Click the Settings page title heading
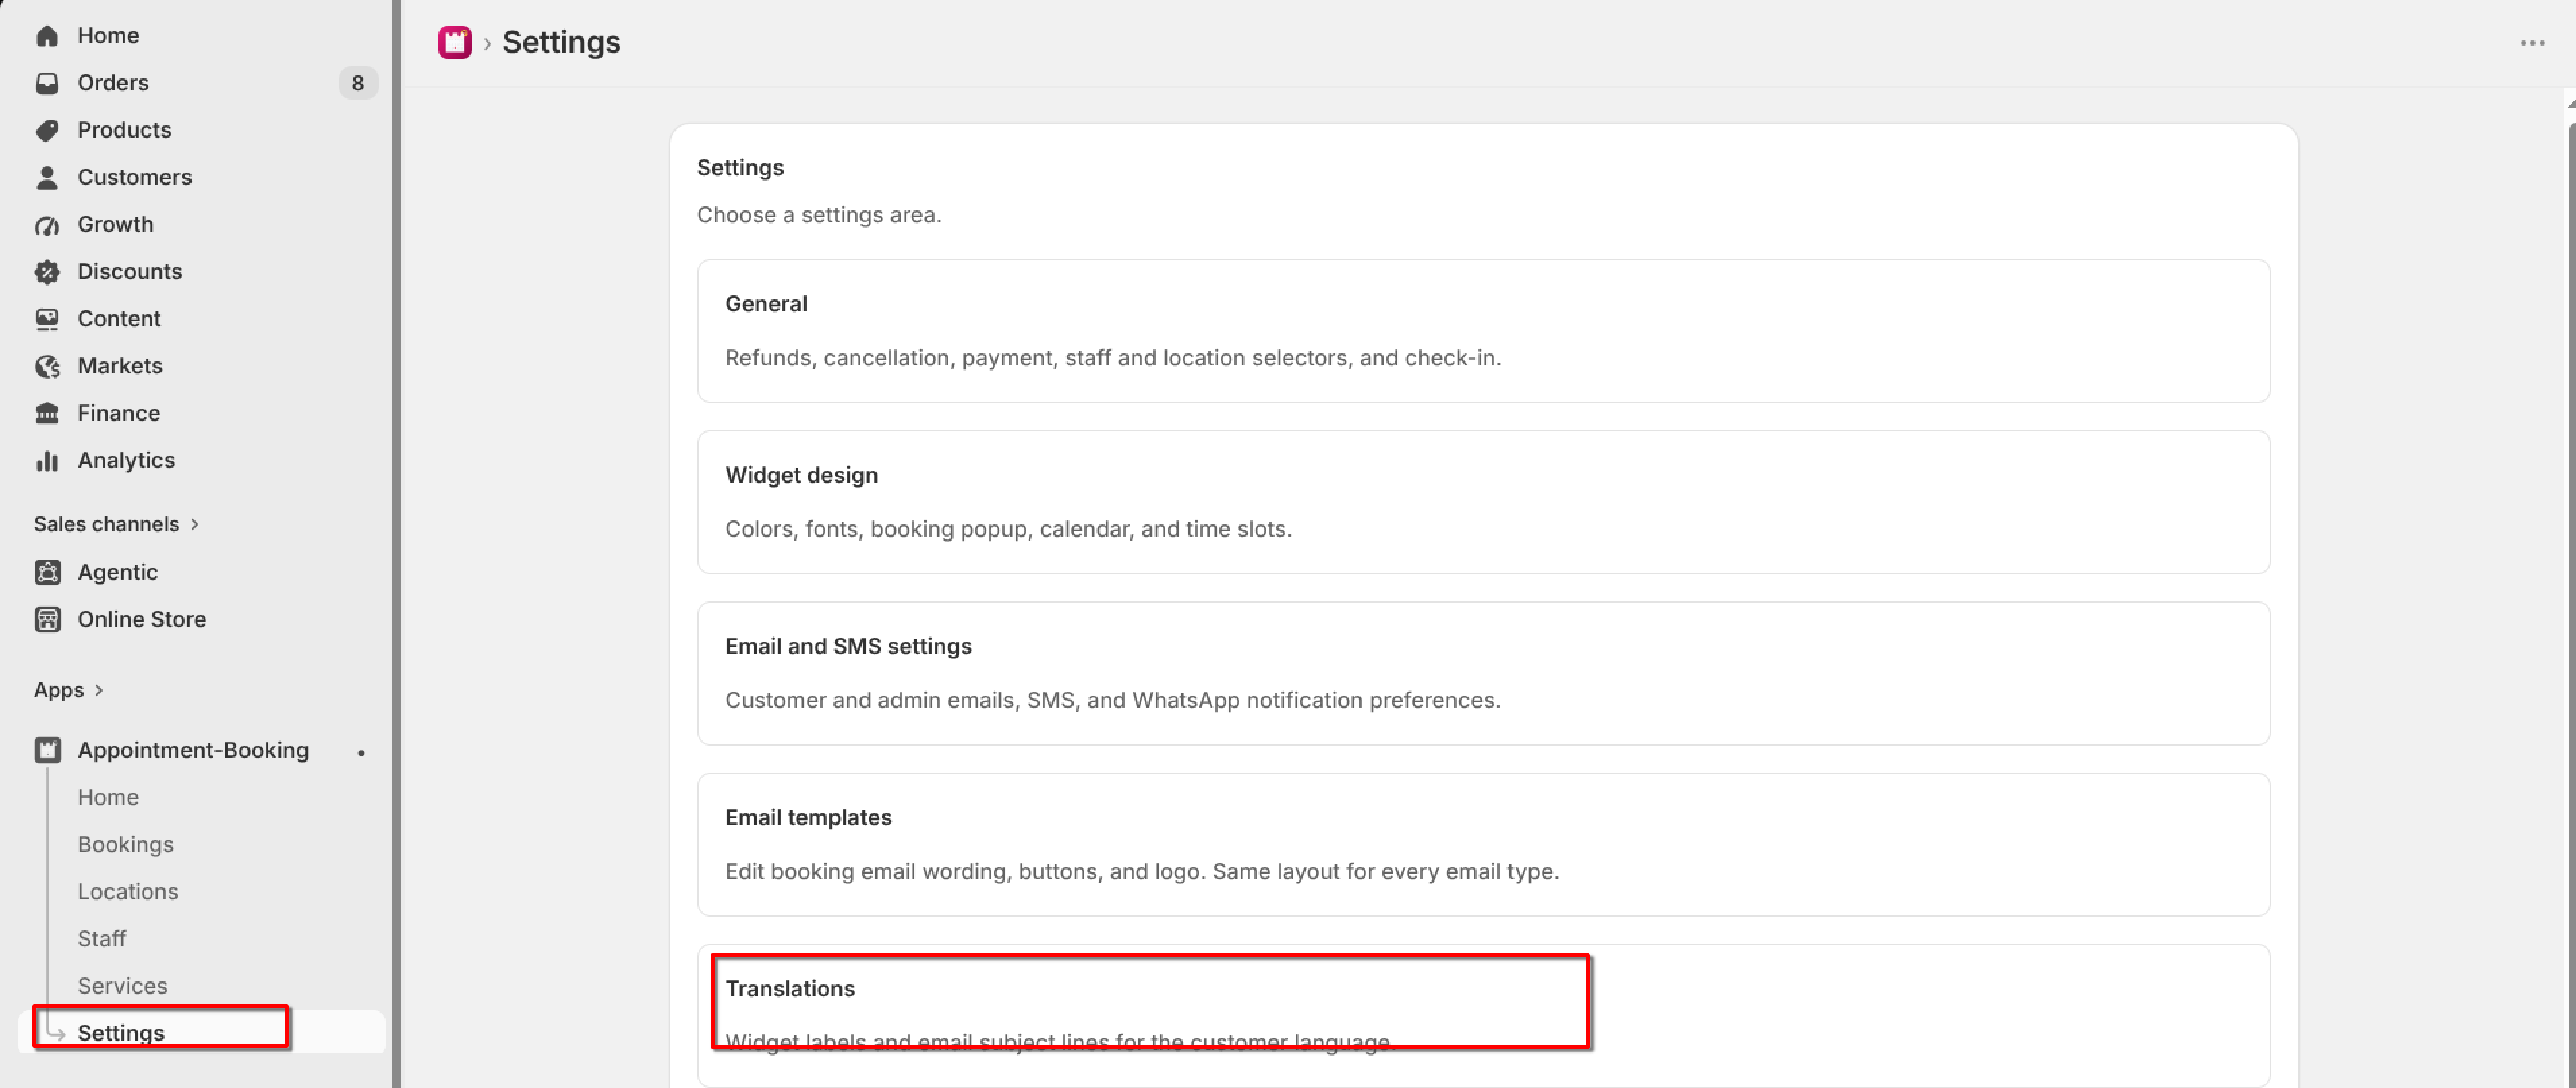The width and height of the screenshot is (2576, 1088). [561, 42]
